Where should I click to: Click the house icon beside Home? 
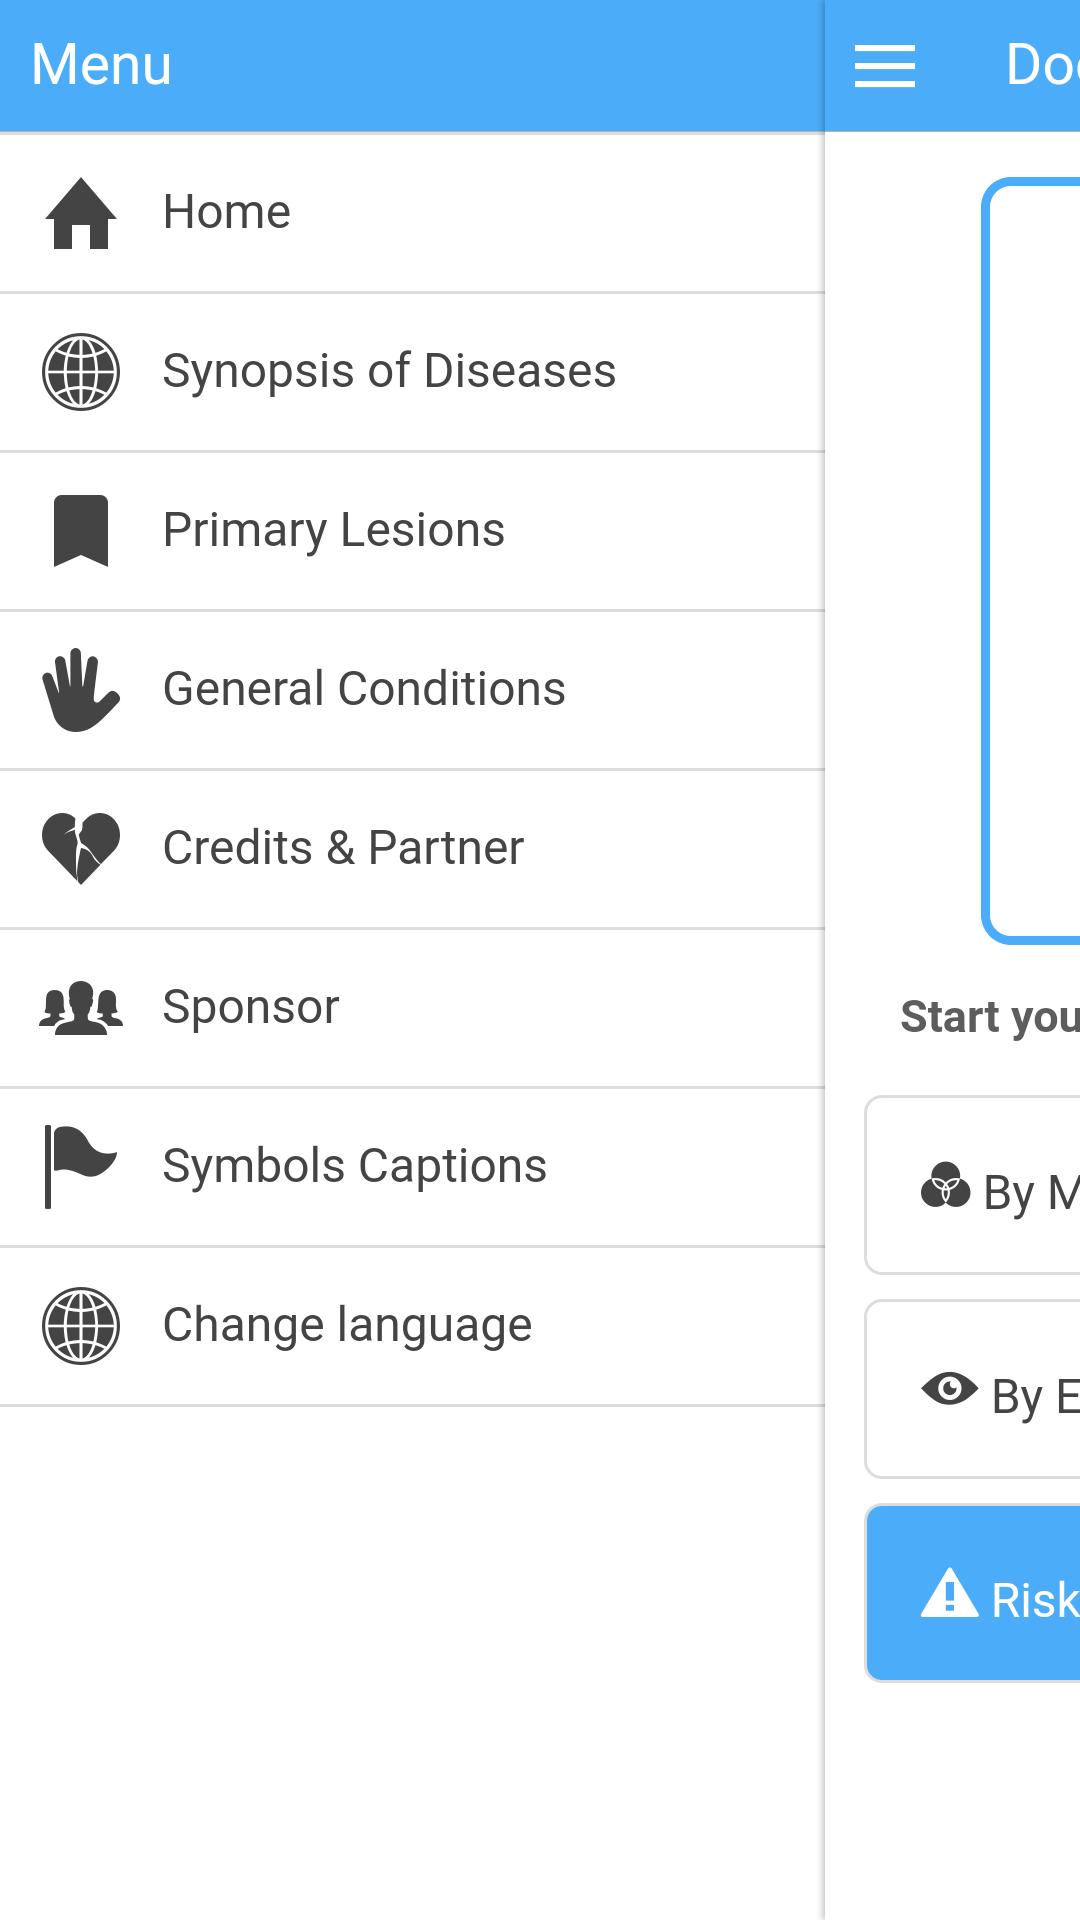coord(81,213)
